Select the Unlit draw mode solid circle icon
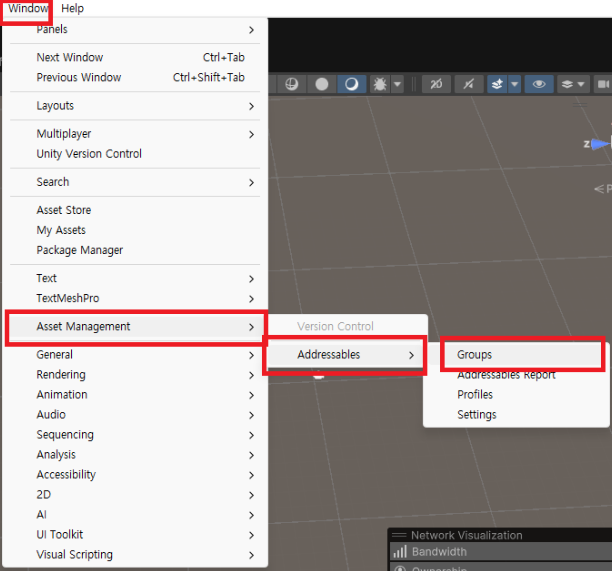The height and width of the screenshot is (571, 612). 322,84
